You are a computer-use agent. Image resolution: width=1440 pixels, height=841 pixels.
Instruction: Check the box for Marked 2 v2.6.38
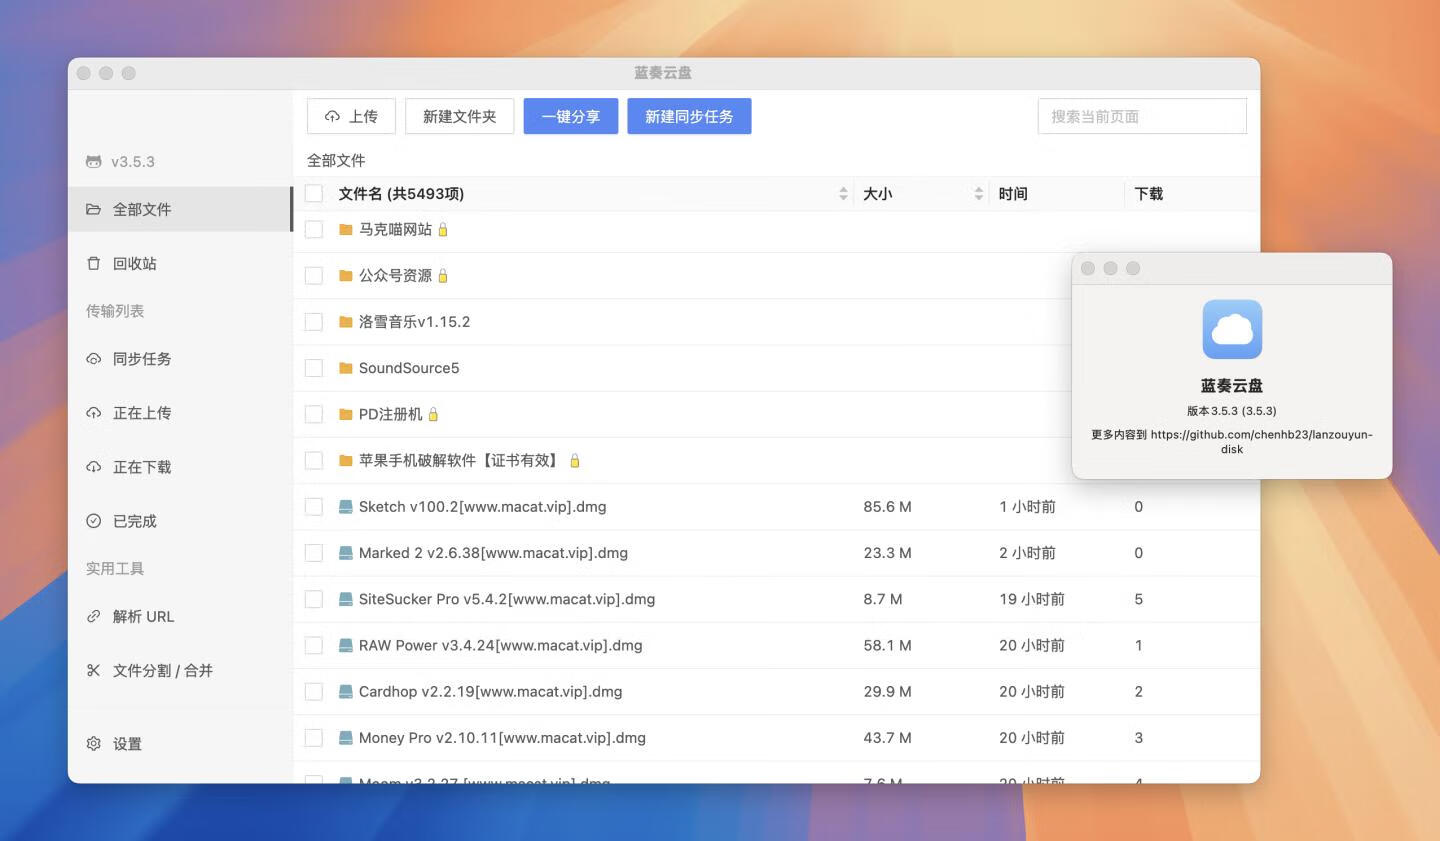tap(314, 553)
